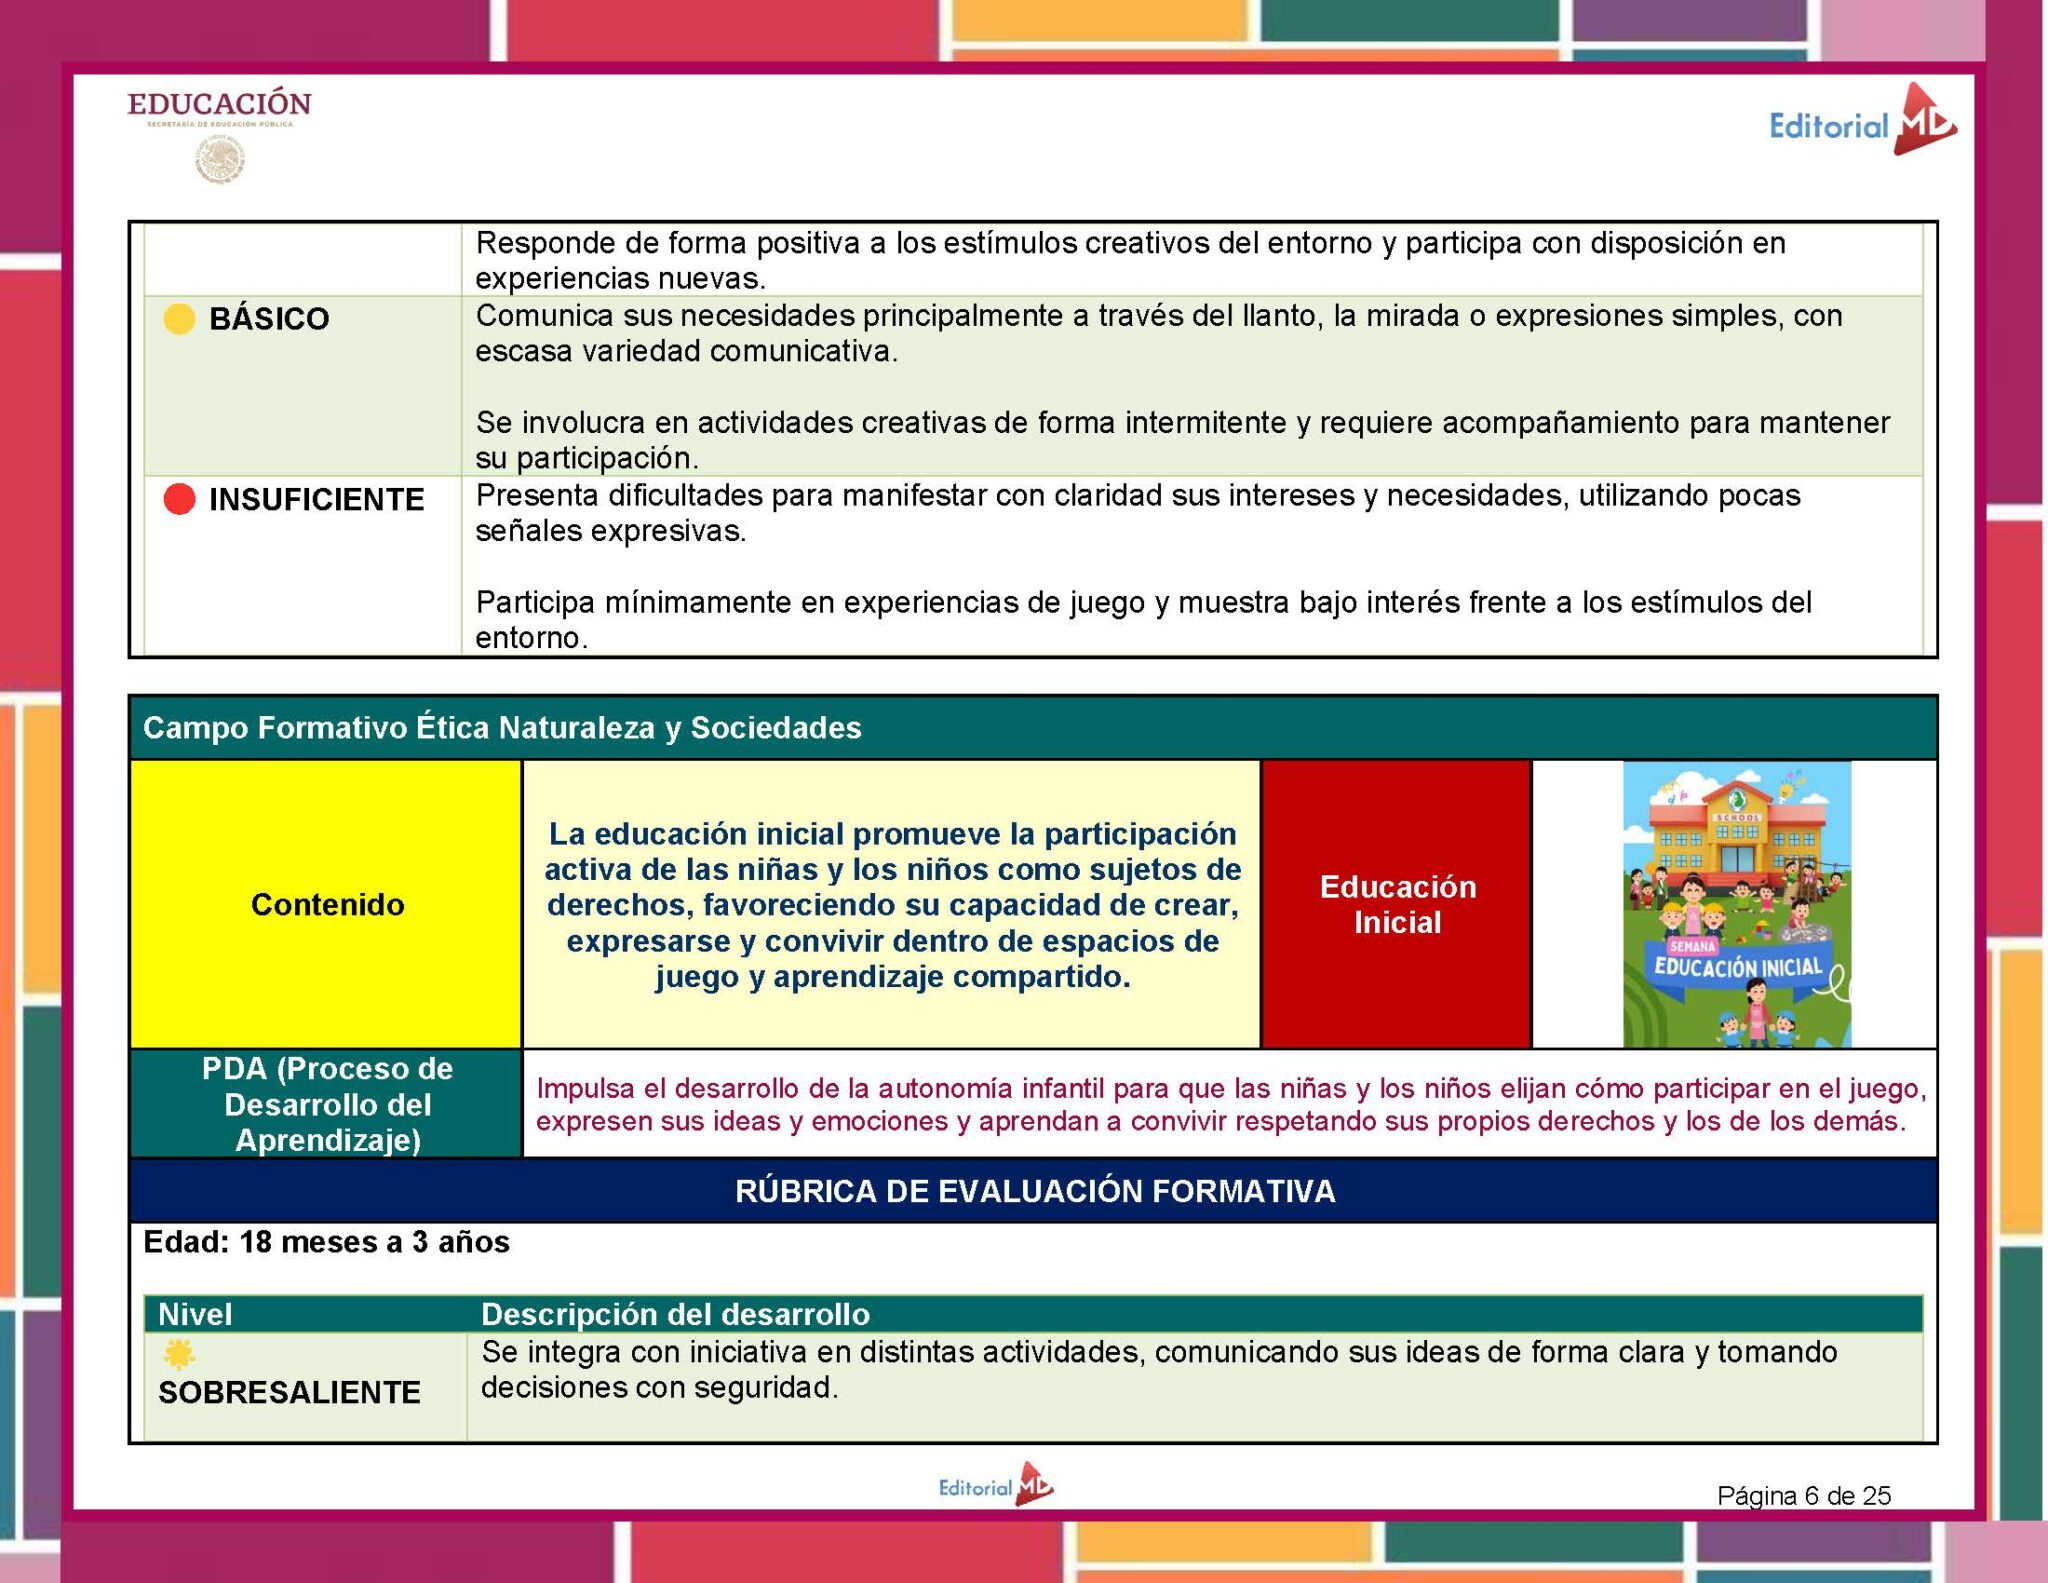The image size is (2048, 1583).
Task: Click the yellow Contenido cell
Action: (327, 904)
